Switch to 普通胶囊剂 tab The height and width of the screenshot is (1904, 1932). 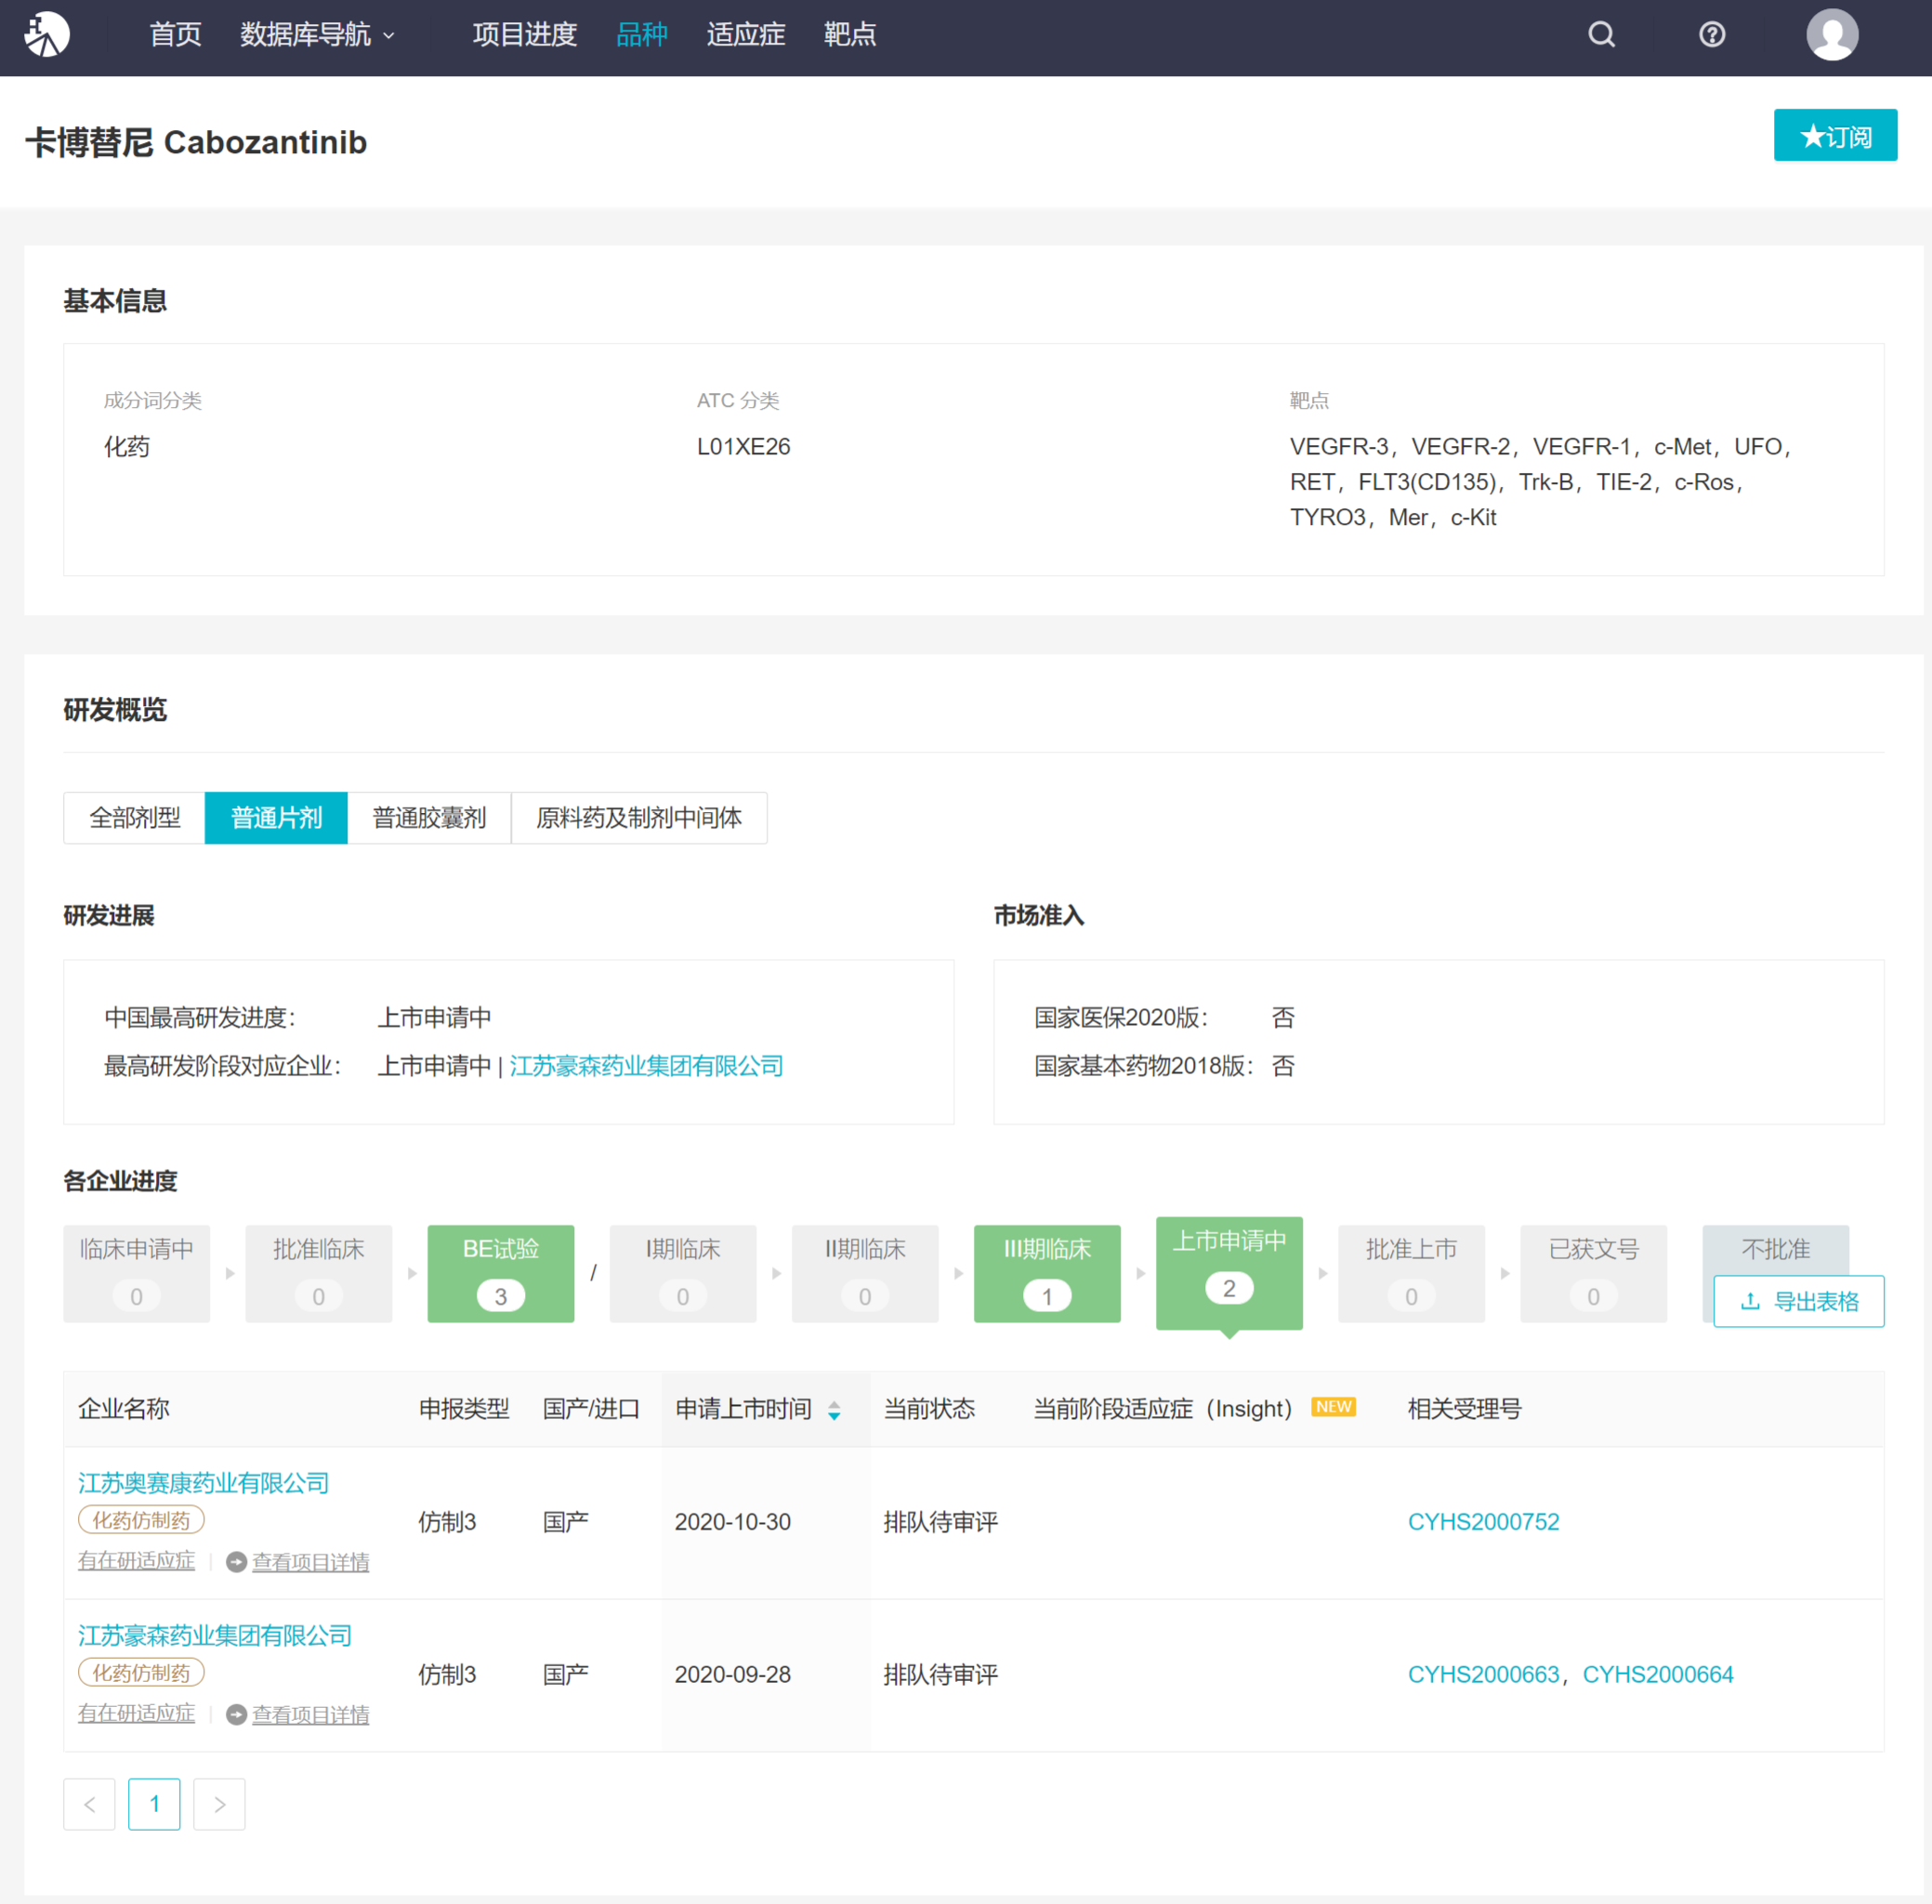click(429, 818)
